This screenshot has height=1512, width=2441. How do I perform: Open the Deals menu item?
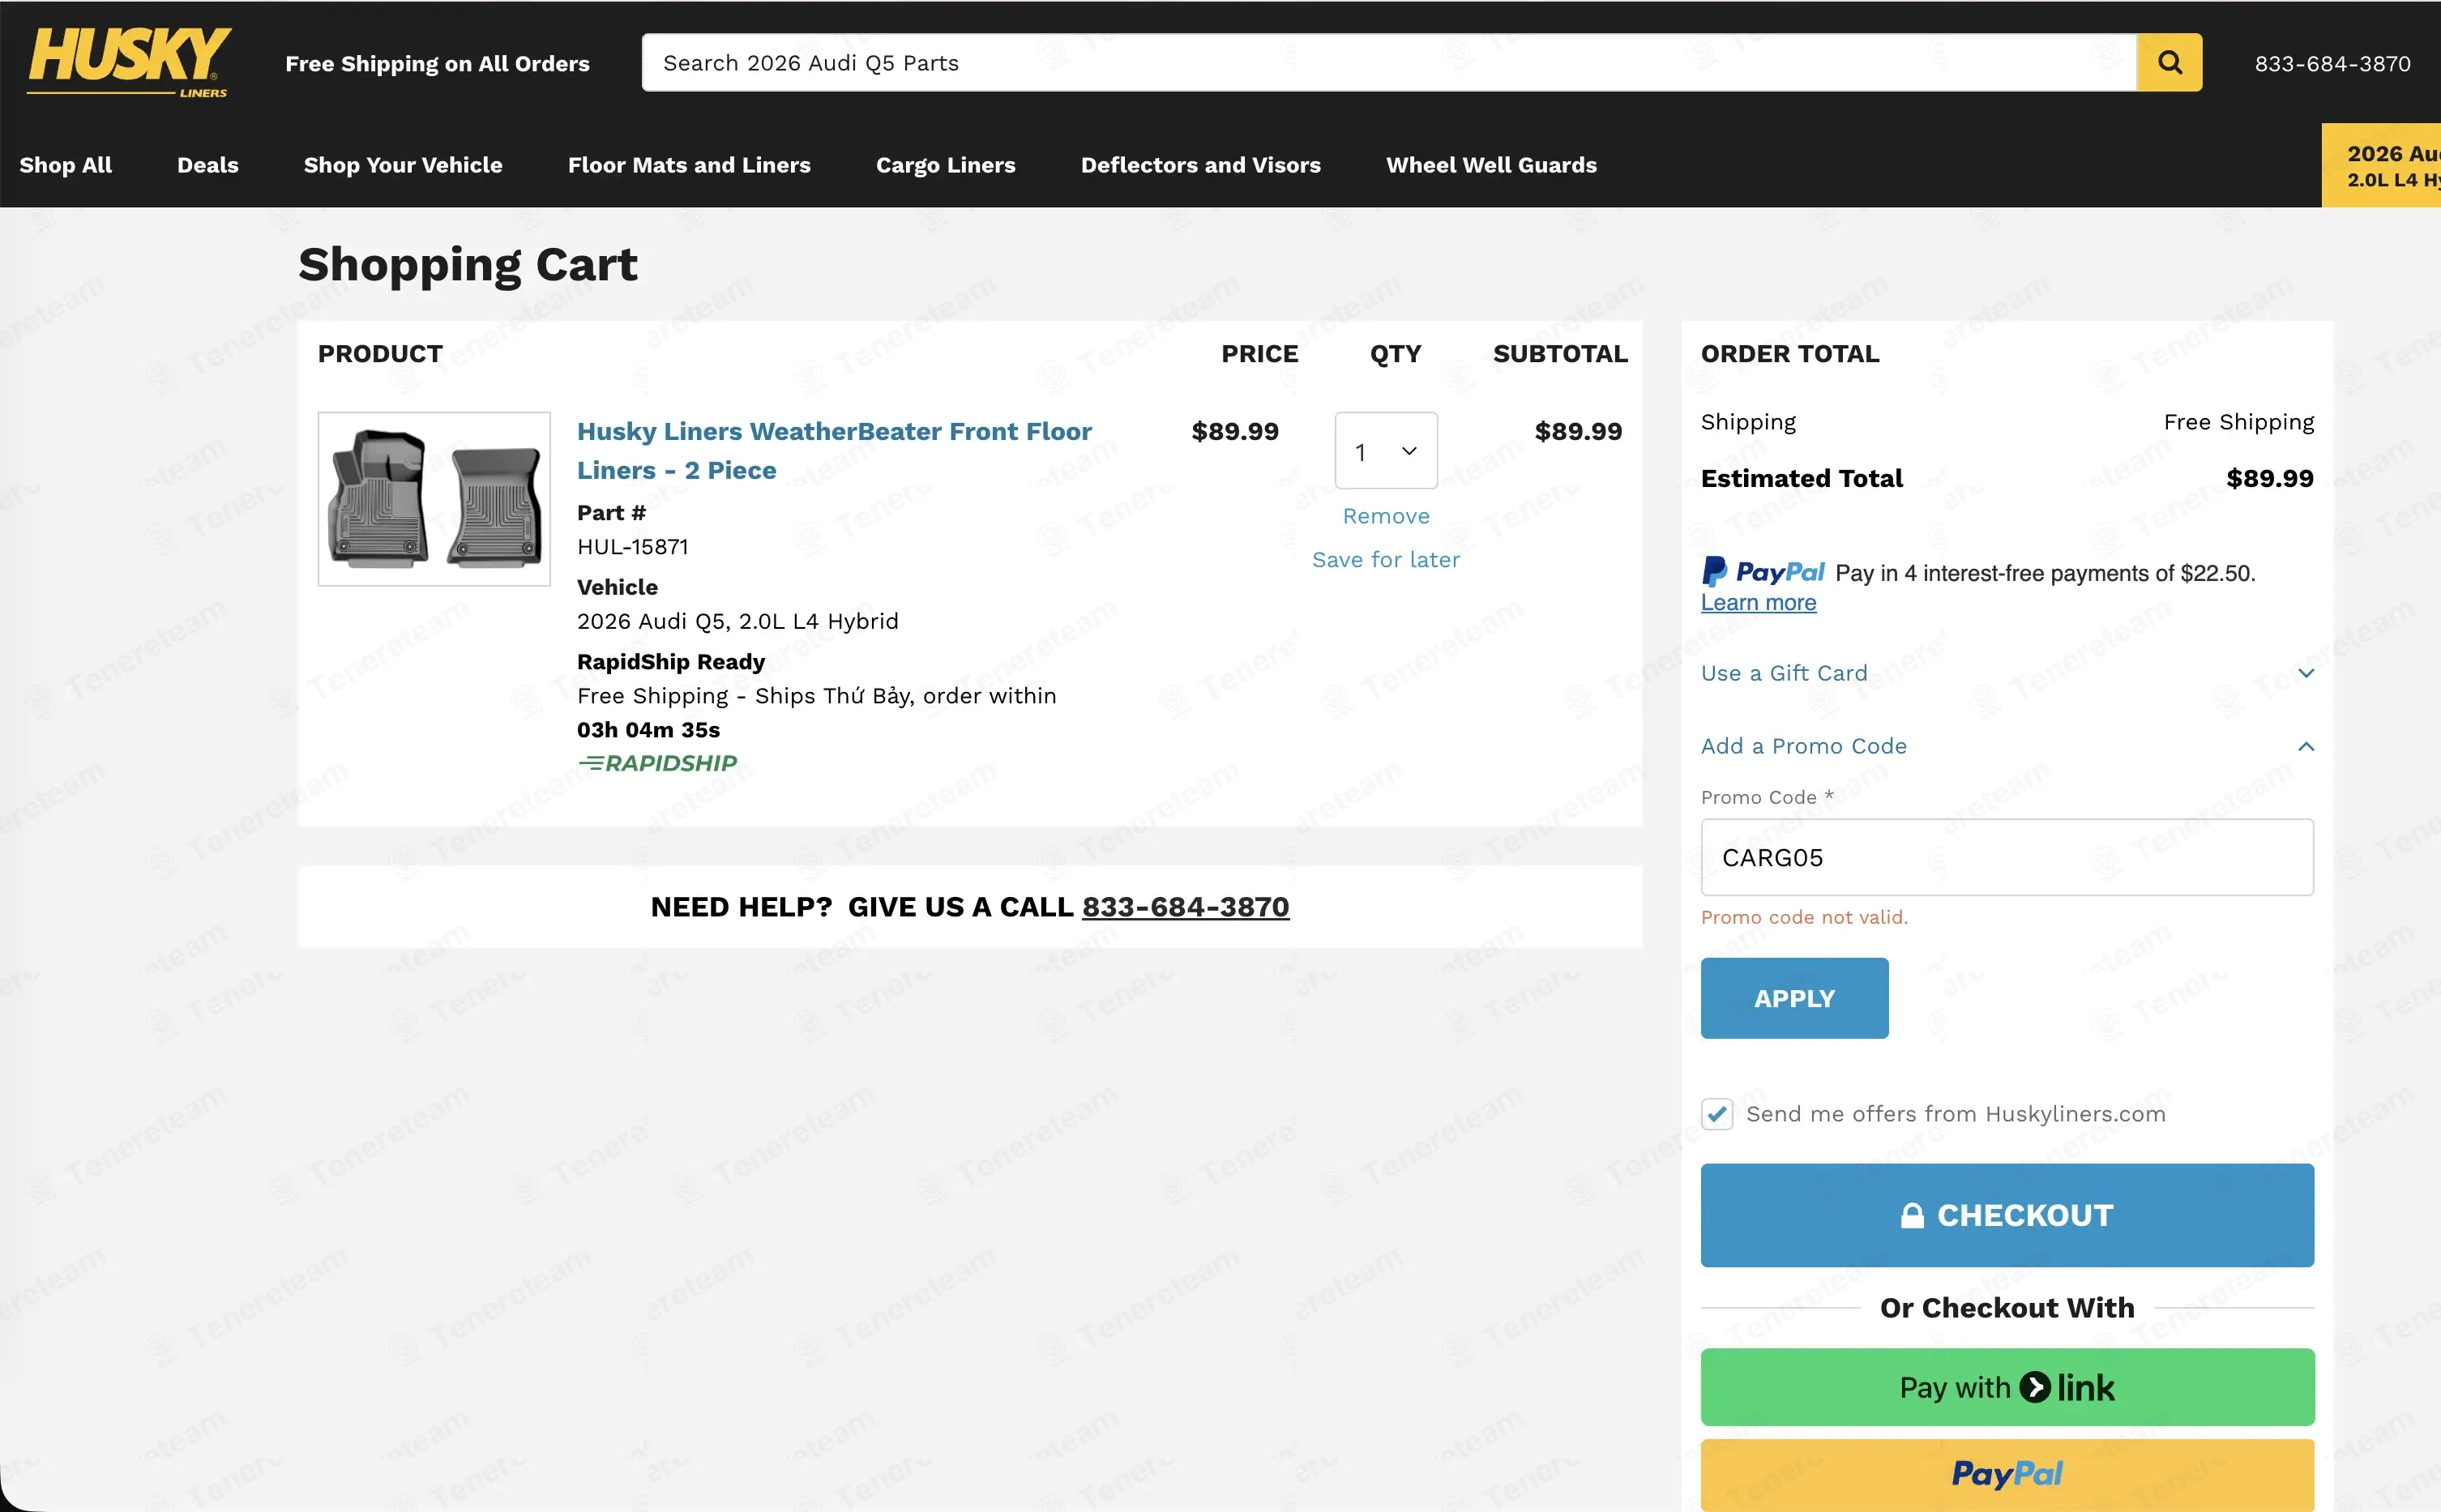pos(208,165)
